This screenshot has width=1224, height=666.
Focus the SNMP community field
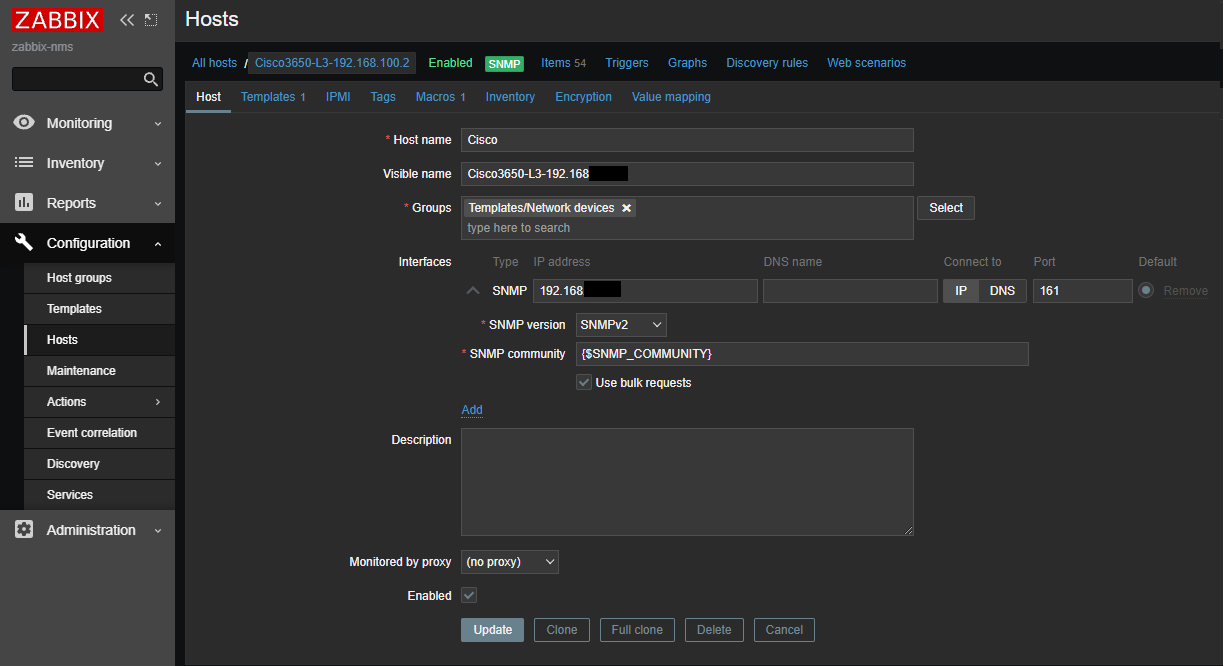point(802,354)
